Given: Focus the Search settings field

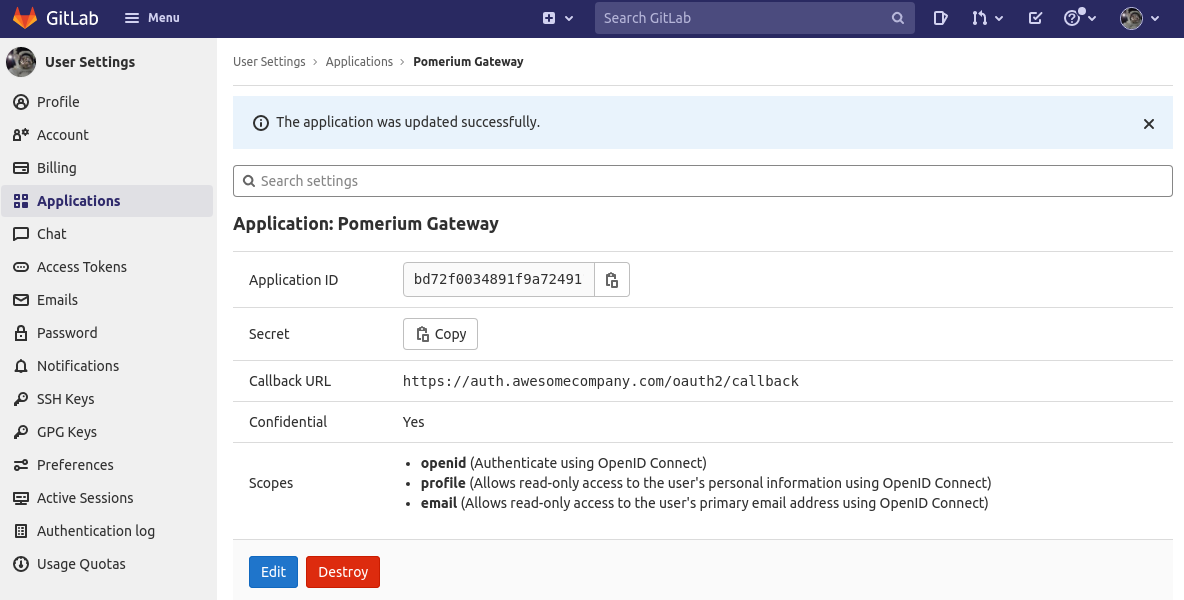Looking at the screenshot, I should pos(702,181).
